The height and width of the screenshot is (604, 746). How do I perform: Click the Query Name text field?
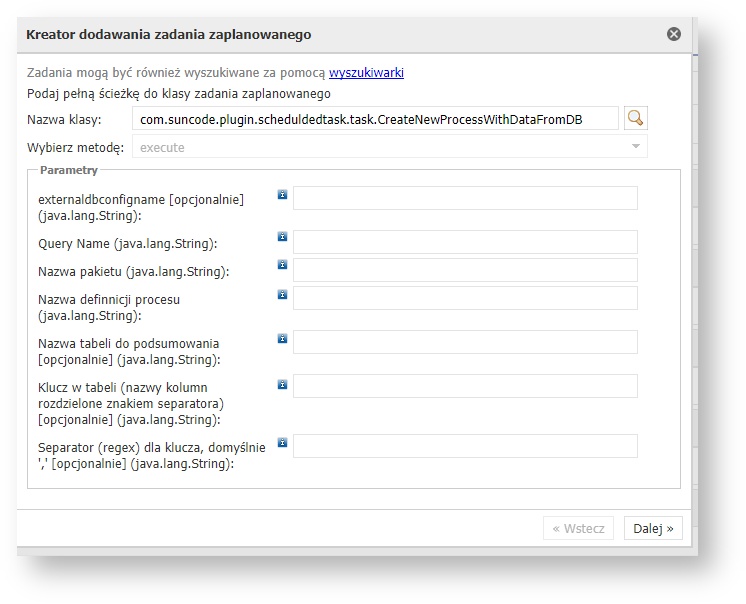465,242
